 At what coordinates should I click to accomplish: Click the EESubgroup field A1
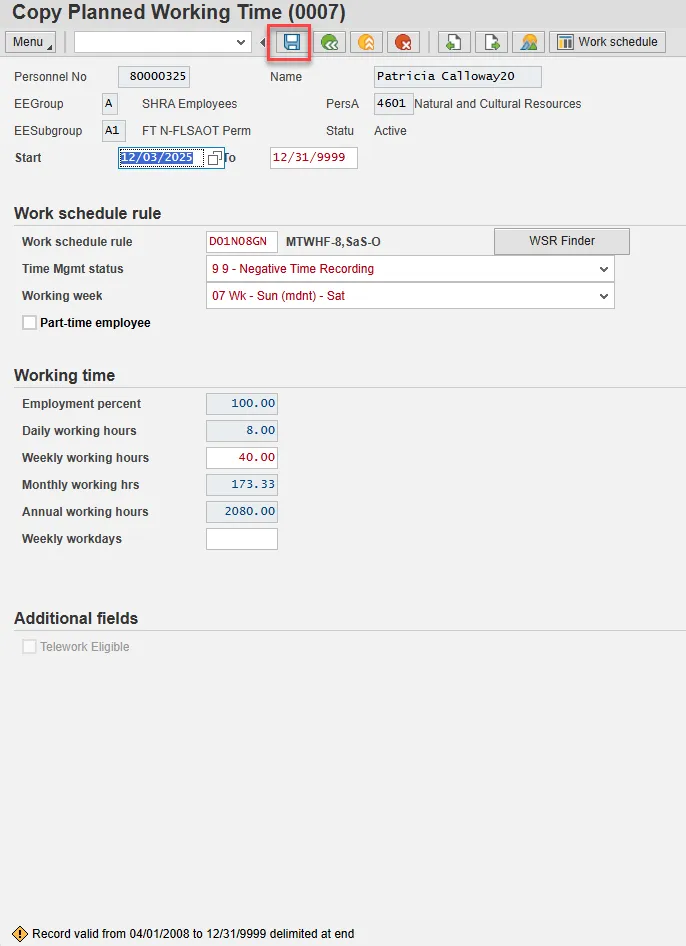(113, 131)
